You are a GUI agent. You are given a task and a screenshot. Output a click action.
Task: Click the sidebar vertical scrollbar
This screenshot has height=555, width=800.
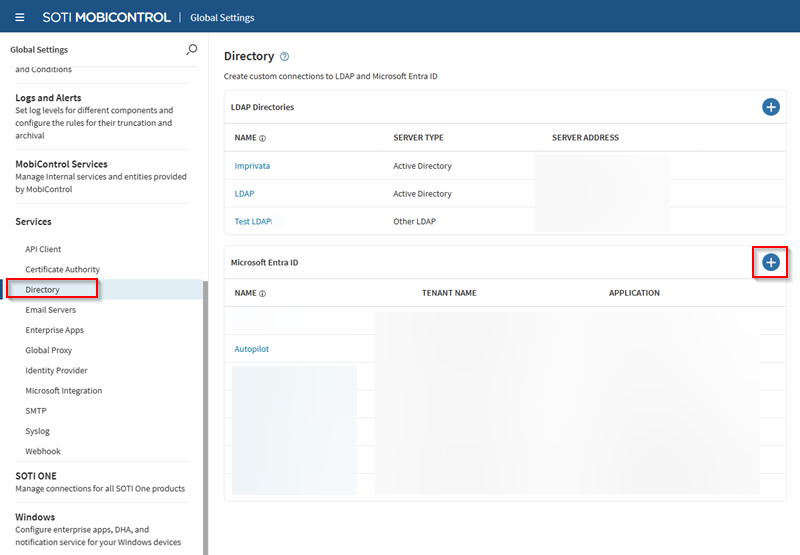pos(206,417)
